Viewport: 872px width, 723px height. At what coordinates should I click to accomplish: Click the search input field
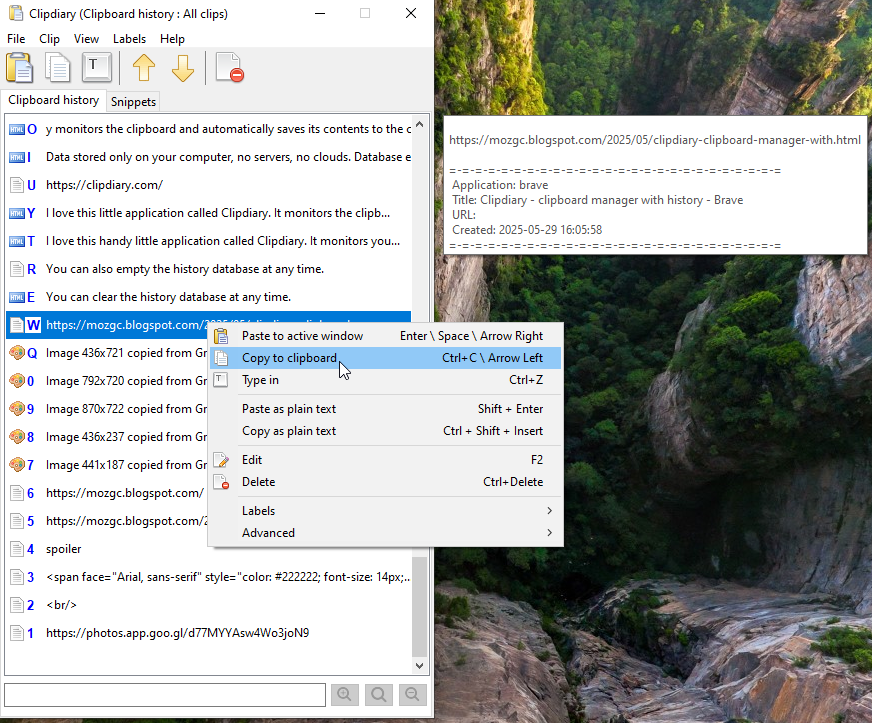(165, 695)
